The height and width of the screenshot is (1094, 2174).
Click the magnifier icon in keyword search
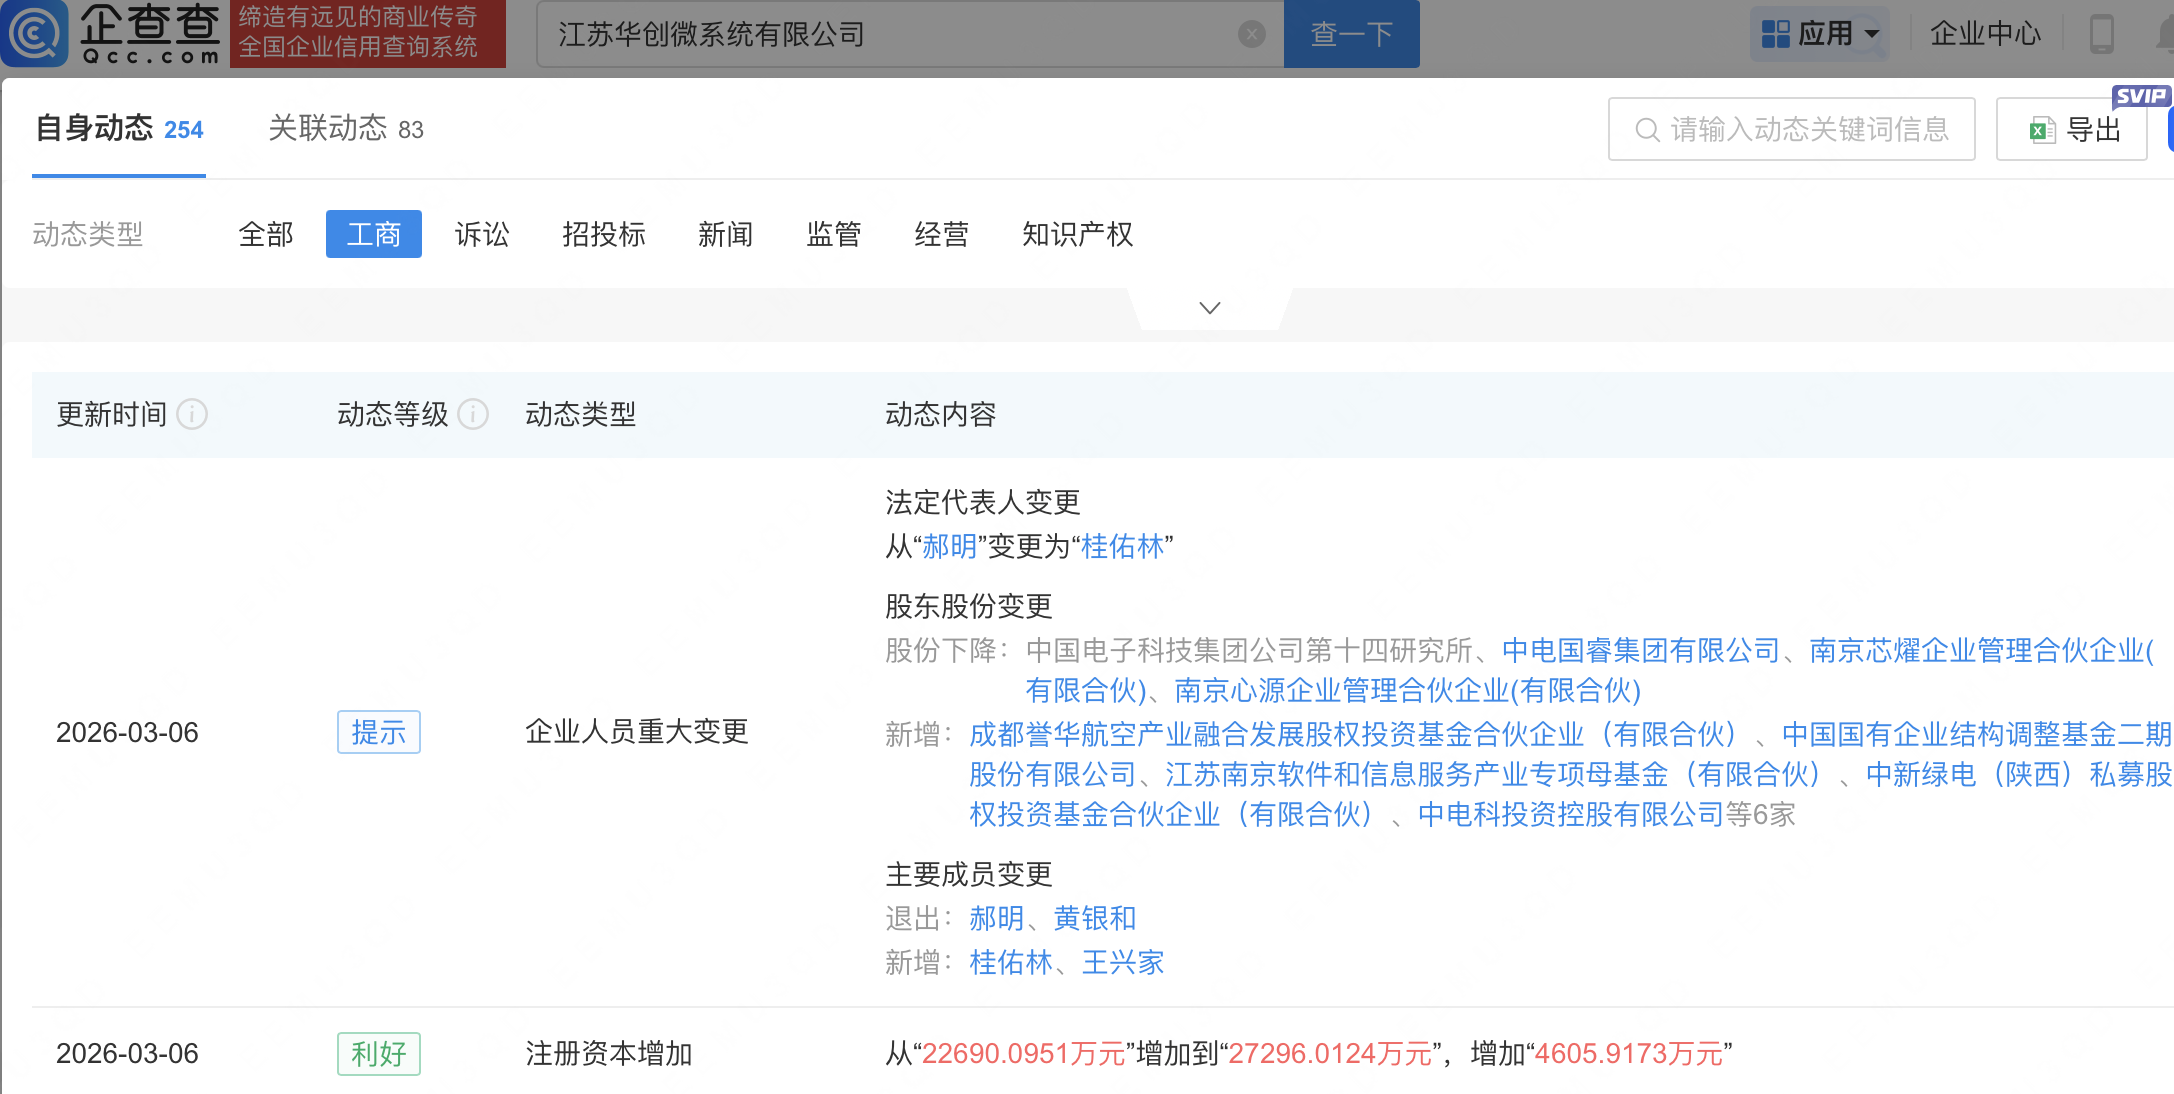click(x=1646, y=130)
